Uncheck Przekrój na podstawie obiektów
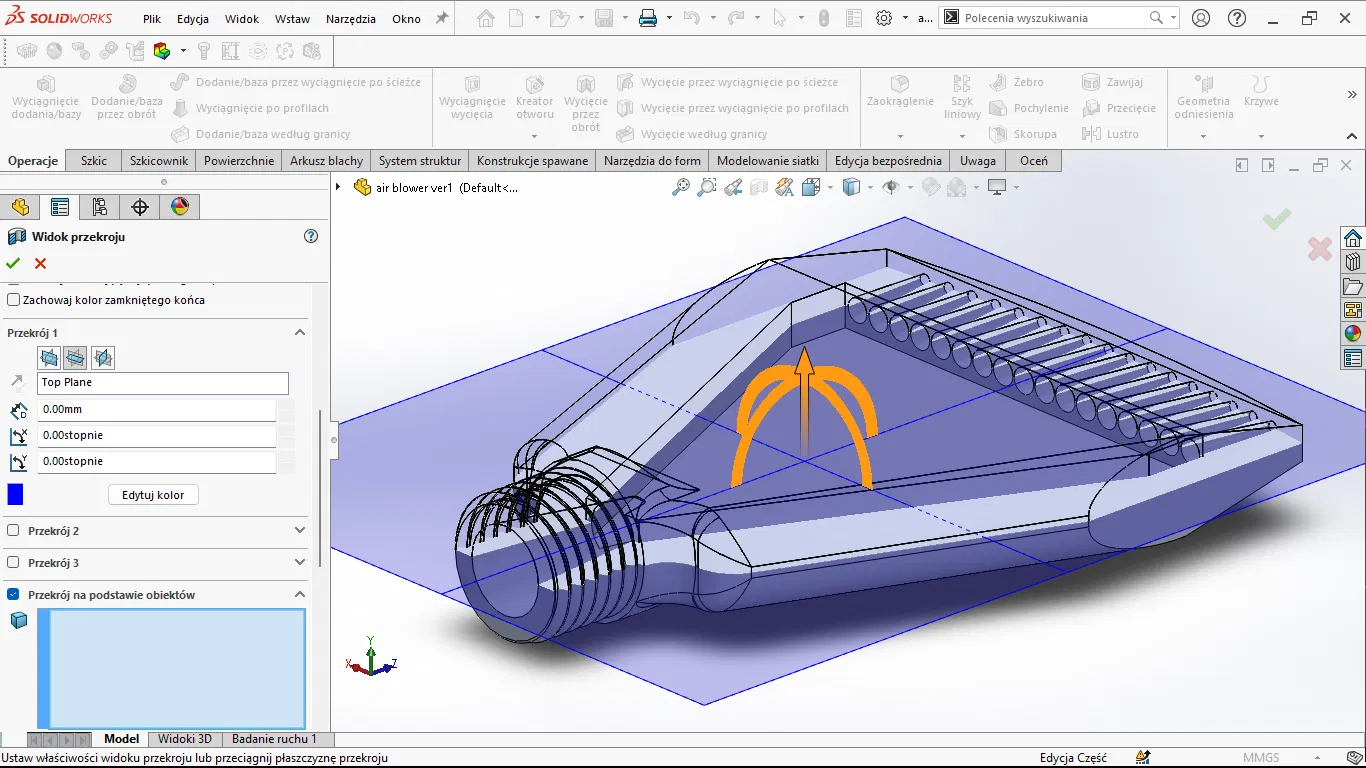This screenshot has height=768, width=1366. [x=14, y=595]
